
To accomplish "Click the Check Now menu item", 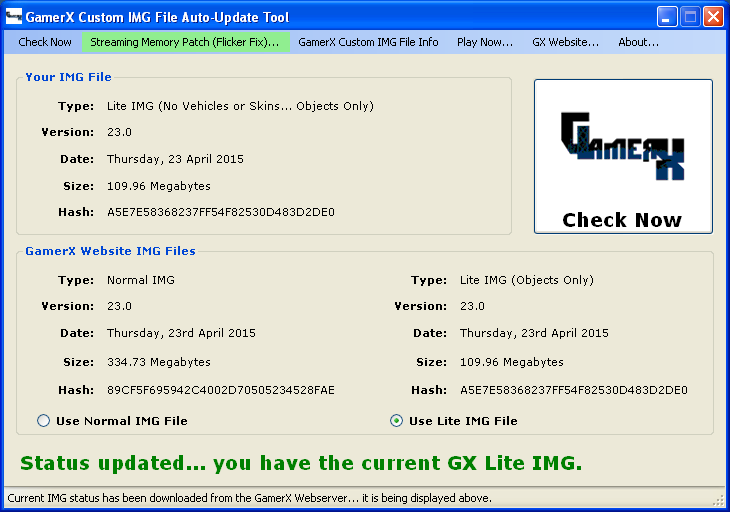I will click(x=45, y=42).
